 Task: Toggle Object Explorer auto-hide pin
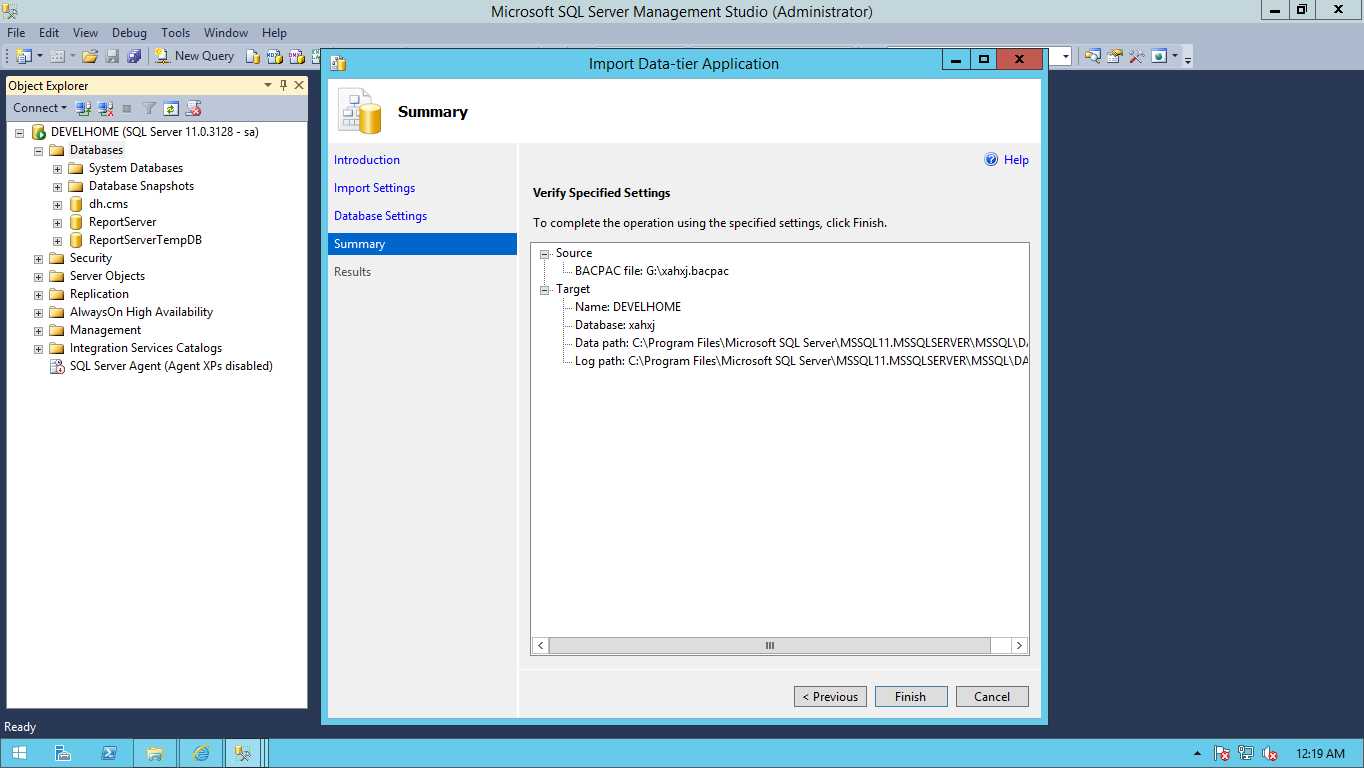284,86
